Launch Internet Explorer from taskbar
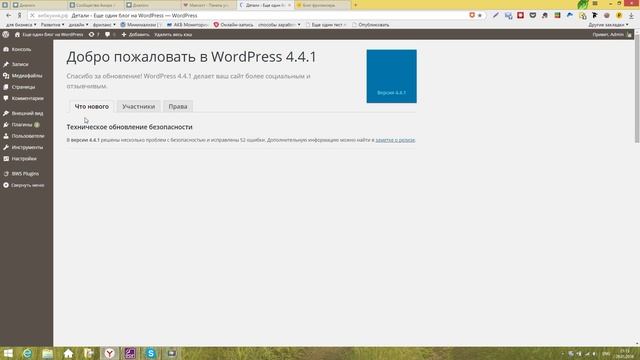The height and width of the screenshot is (360, 640). (27, 353)
